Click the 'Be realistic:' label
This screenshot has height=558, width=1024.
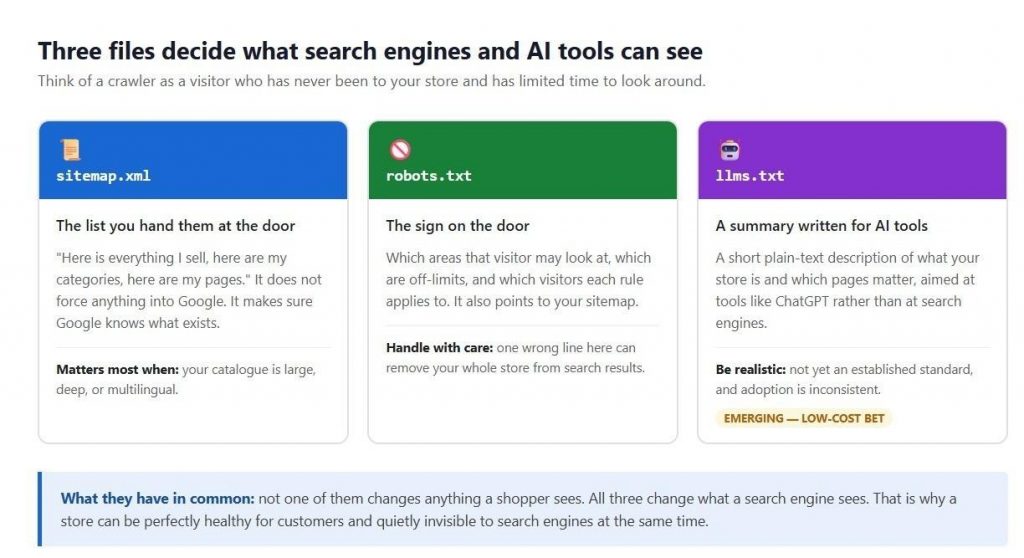[x=751, y=370]
